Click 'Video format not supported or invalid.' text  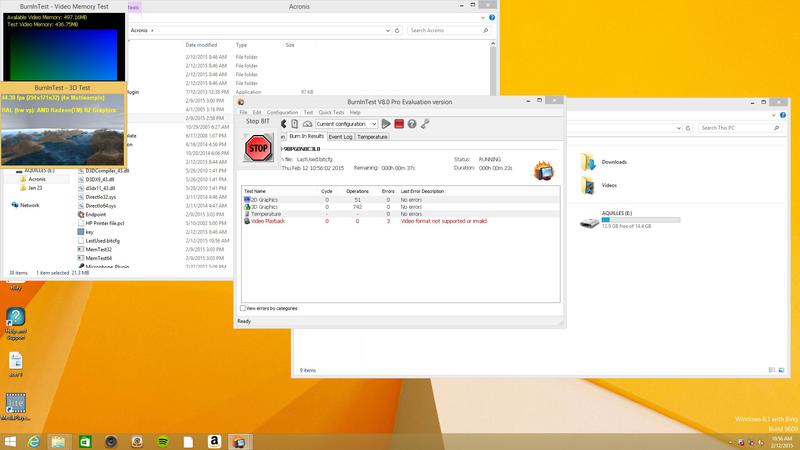click(444, 221)
